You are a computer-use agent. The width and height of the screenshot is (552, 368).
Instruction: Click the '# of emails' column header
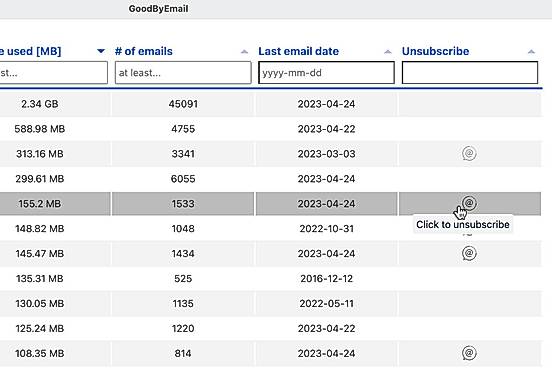pos(144,51)
